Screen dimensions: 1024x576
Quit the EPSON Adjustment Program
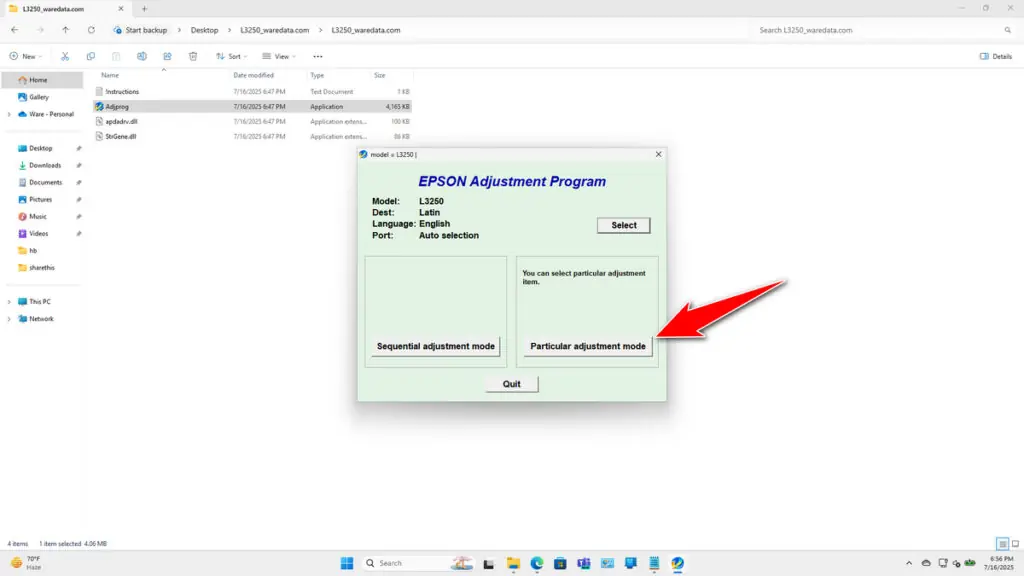pyautogui.click(x=512, y=384)
